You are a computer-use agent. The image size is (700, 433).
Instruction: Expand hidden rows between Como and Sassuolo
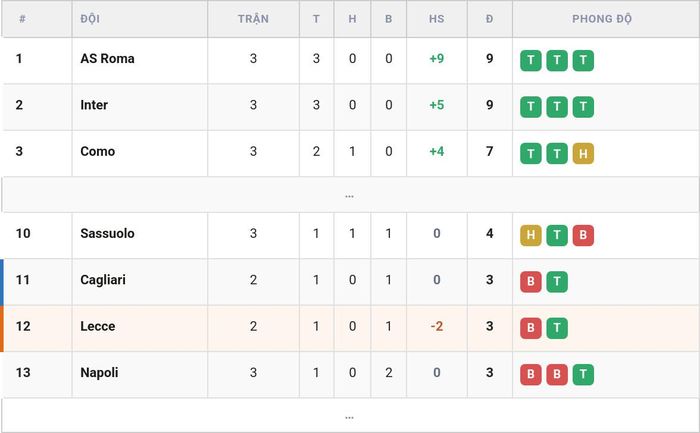pyautogui.click(x=350, y=195)
